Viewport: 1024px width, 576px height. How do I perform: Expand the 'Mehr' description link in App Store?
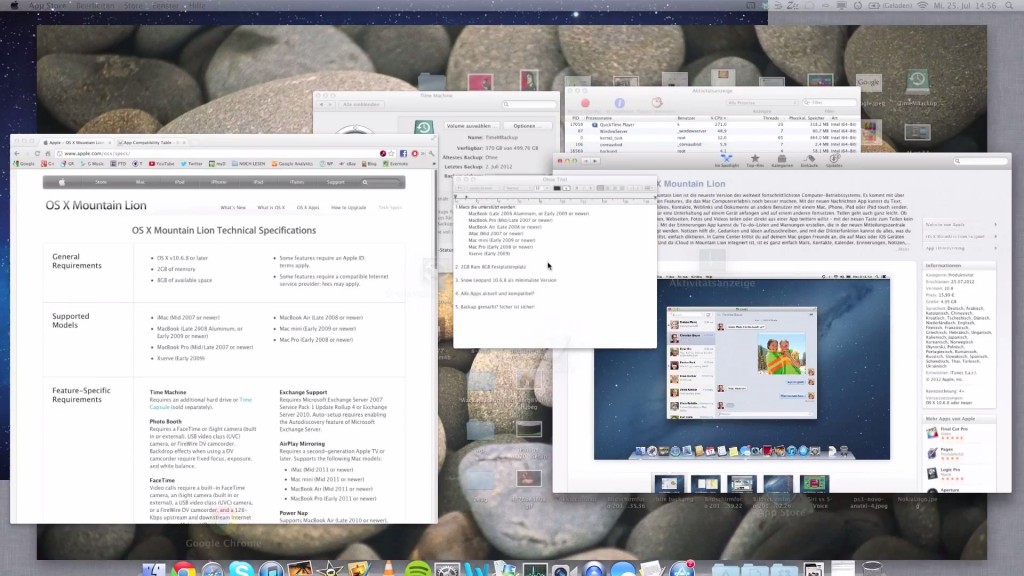[903, 249]
